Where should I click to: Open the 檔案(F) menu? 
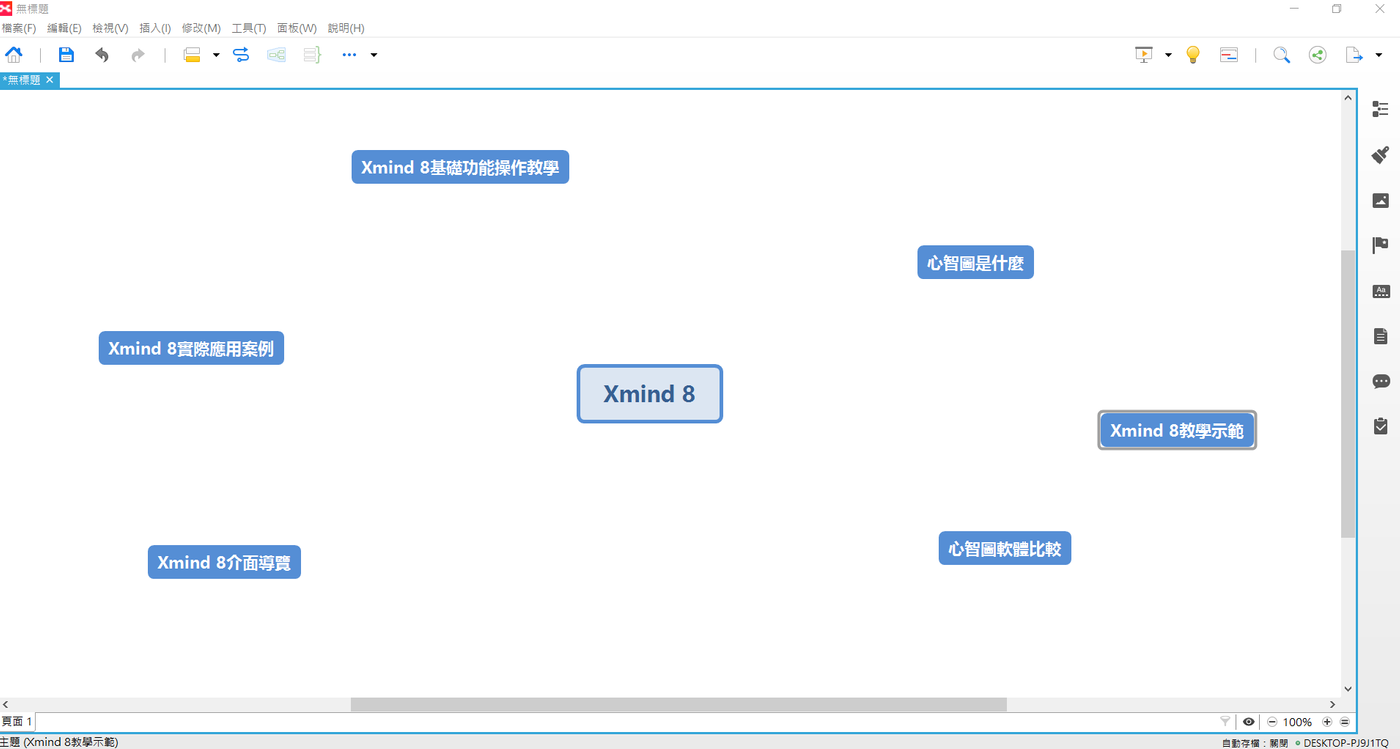point(18,28)
